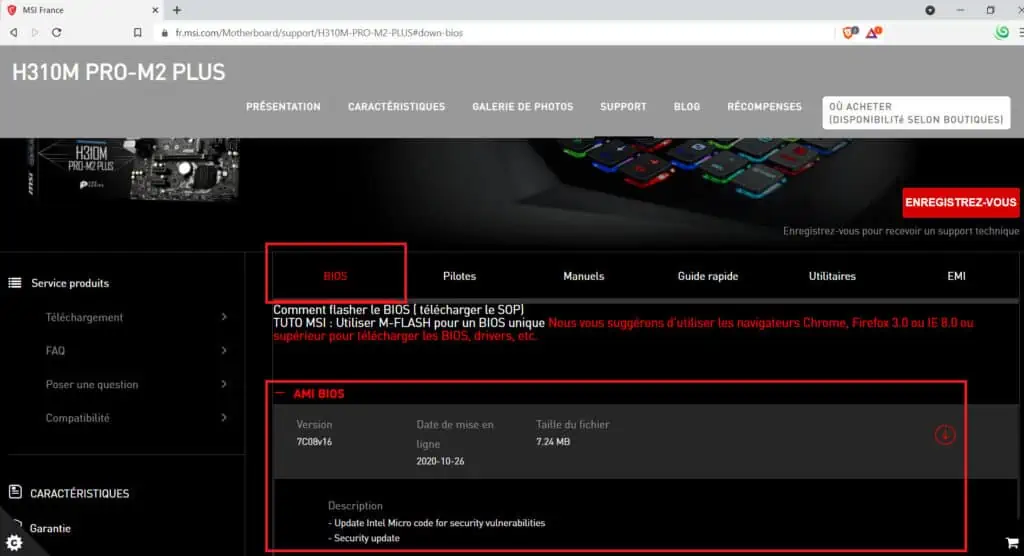Click the profile circle icon in title bar
This screenshot has height=556, width=1024.
click(930, 10)
